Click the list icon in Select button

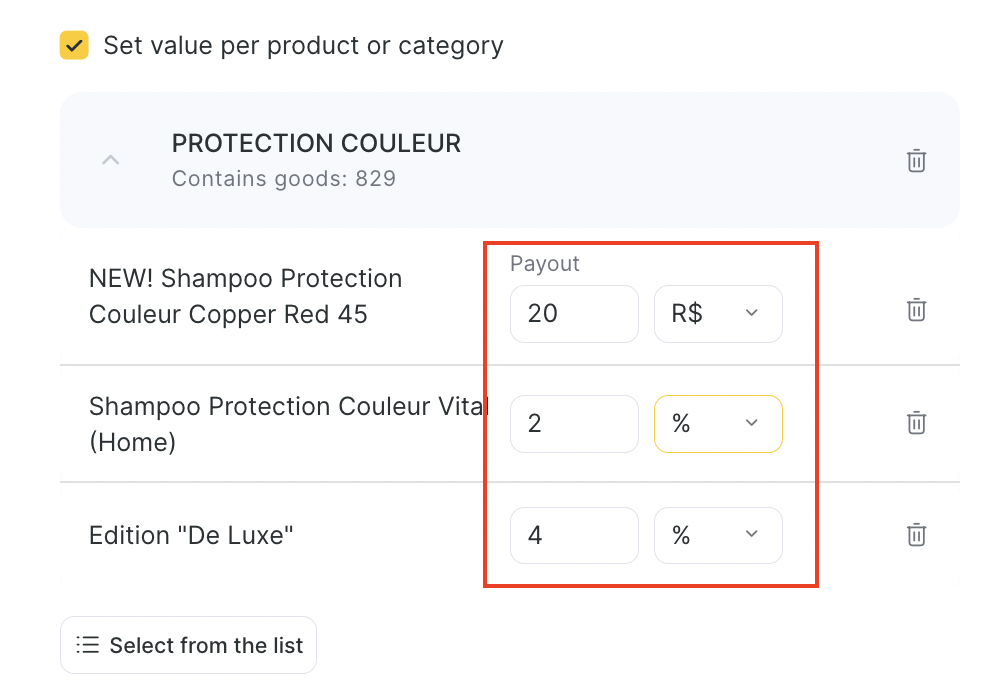point(88,645)
